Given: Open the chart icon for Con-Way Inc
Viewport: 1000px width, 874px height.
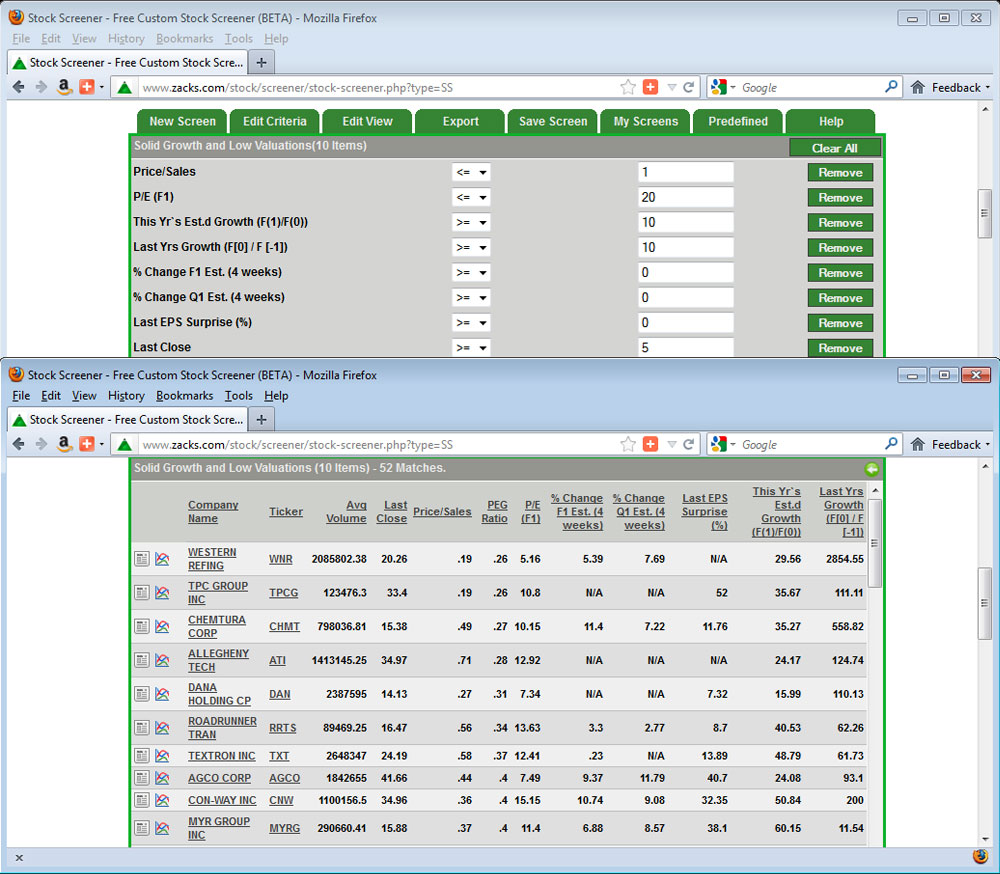Looking at the screenshot, I should coord(162,800).
